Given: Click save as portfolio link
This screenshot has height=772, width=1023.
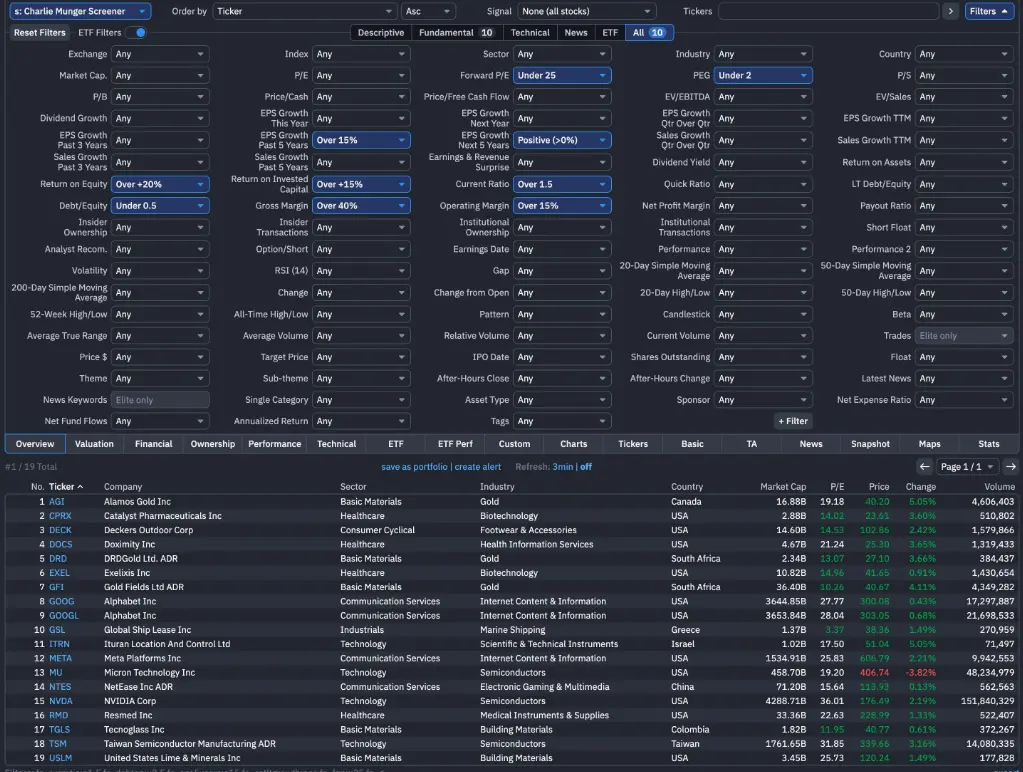Looking at the screenshot, I should coord(414,467).
